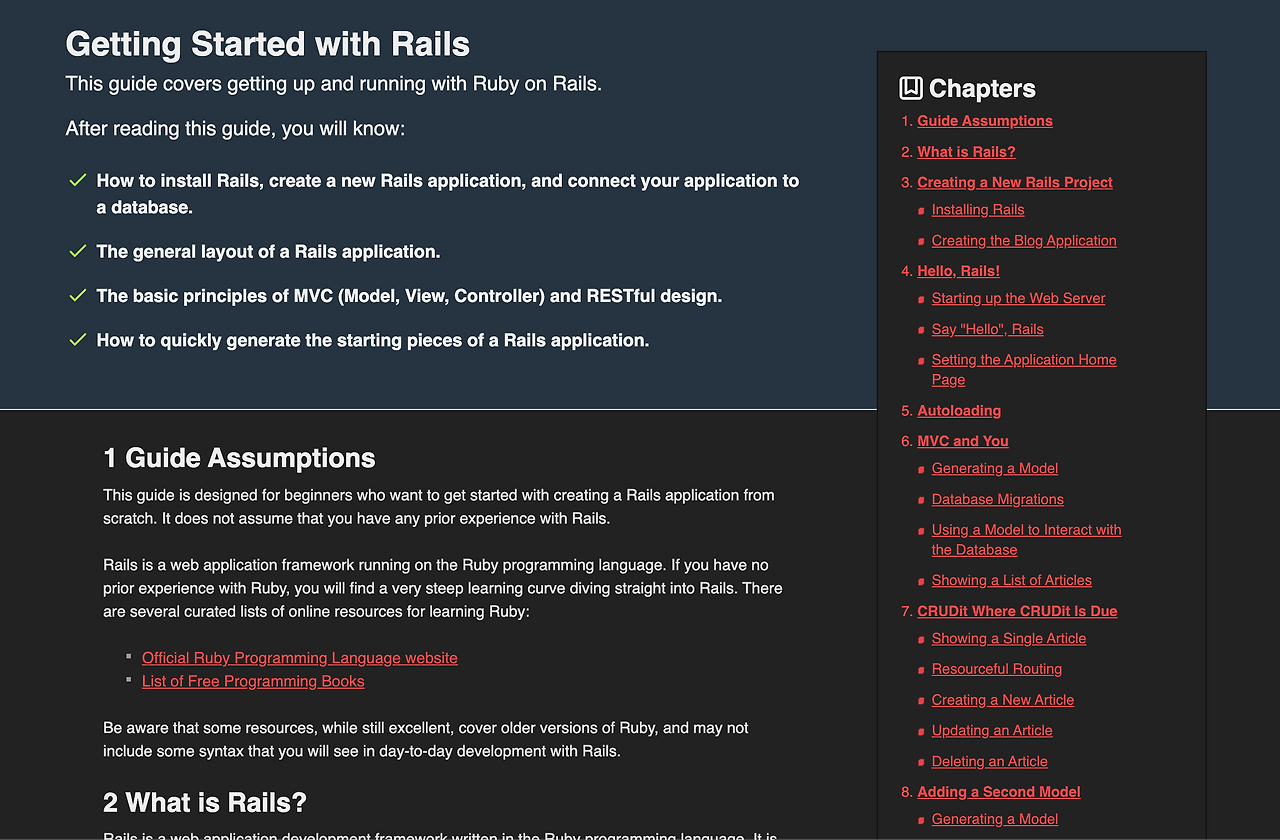Go to Creating a New Rails Project
This screenshot has width=1280, height=840.
1015,182
